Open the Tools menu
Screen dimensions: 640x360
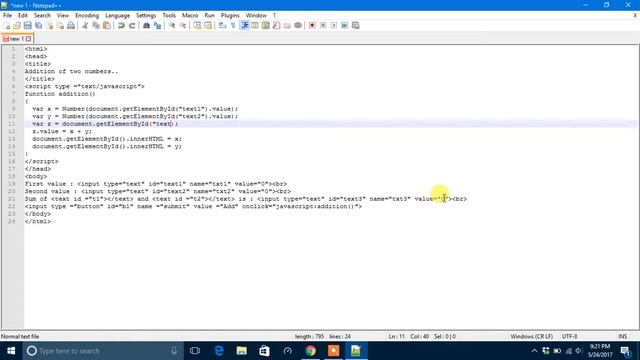(169, 16)
